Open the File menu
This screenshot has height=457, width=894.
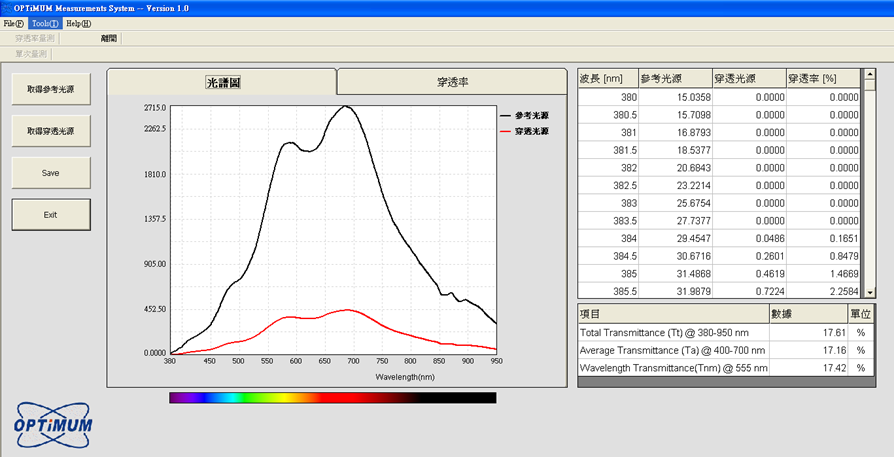coord(13,23)
